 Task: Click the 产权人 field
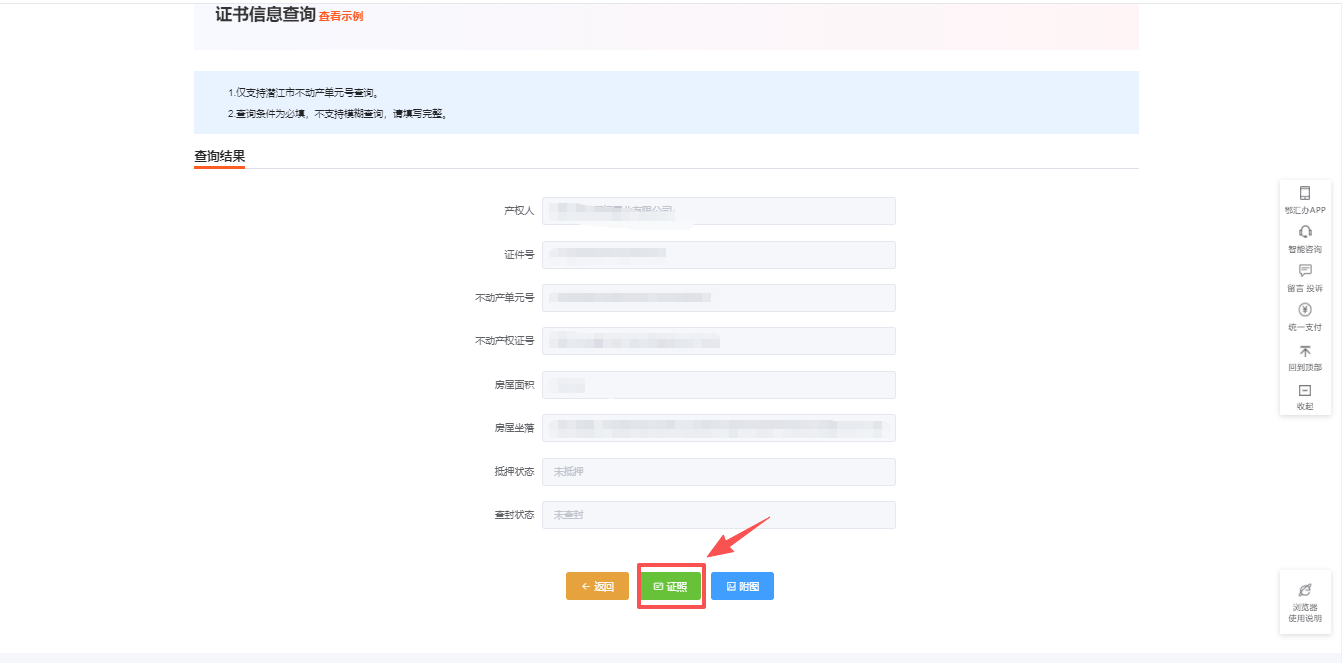tap(718, 211)
